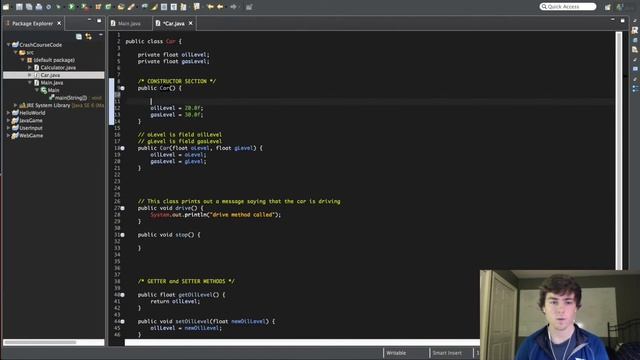Viewport: 640px width, 360px height.
Task: Collapse the default package node
Action: click(23, 60)
